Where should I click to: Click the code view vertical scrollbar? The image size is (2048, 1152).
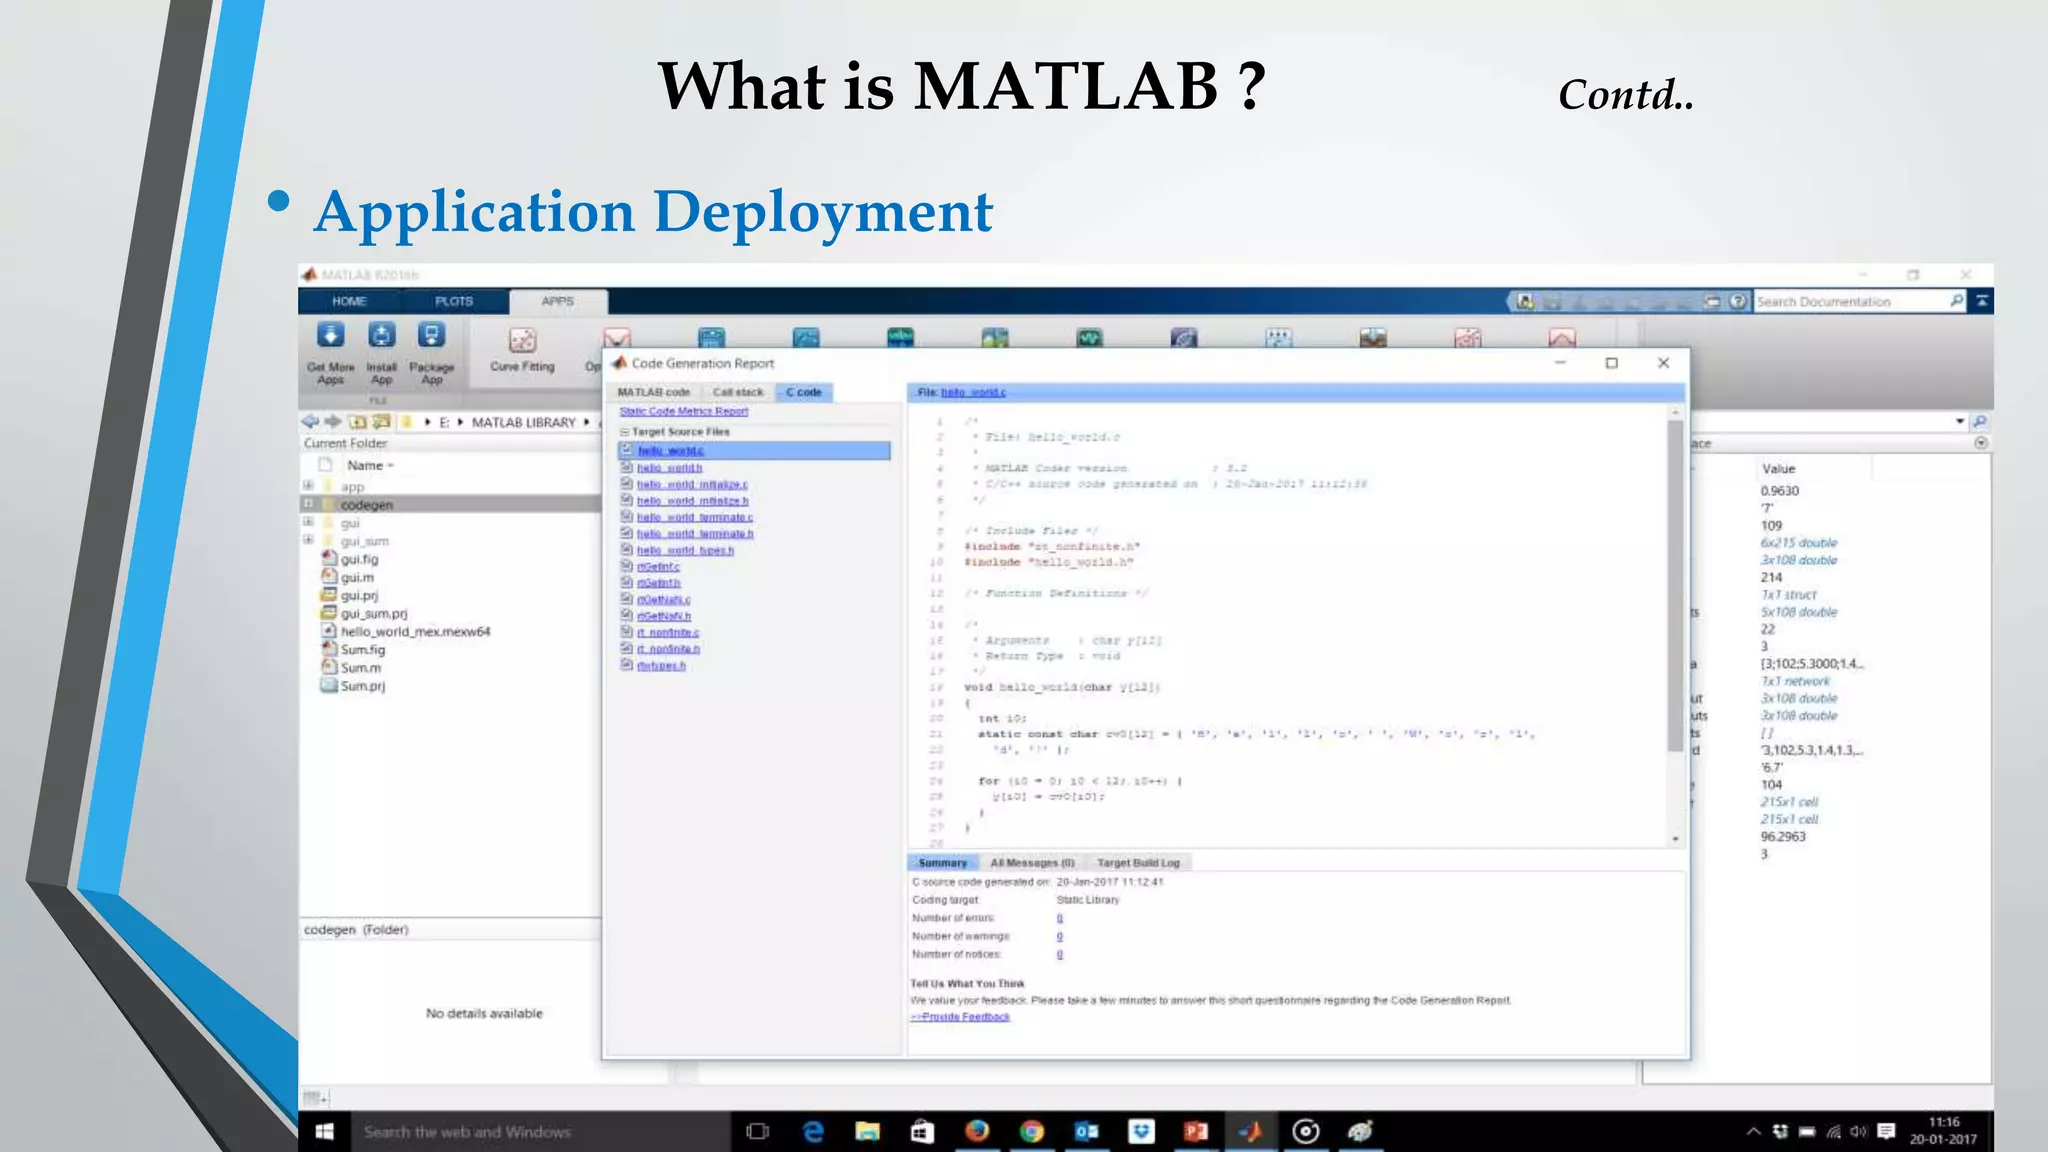[1675, 585]
